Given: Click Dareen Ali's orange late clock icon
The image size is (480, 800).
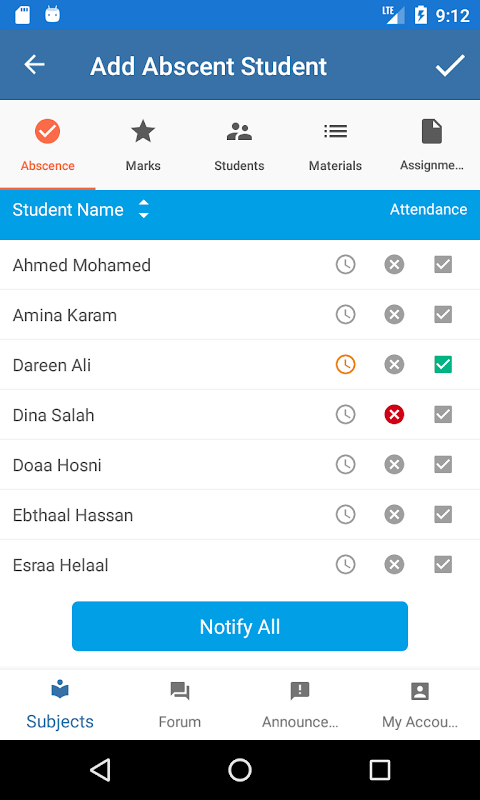Looking at the screenshot, I should (x=345, y=365).
